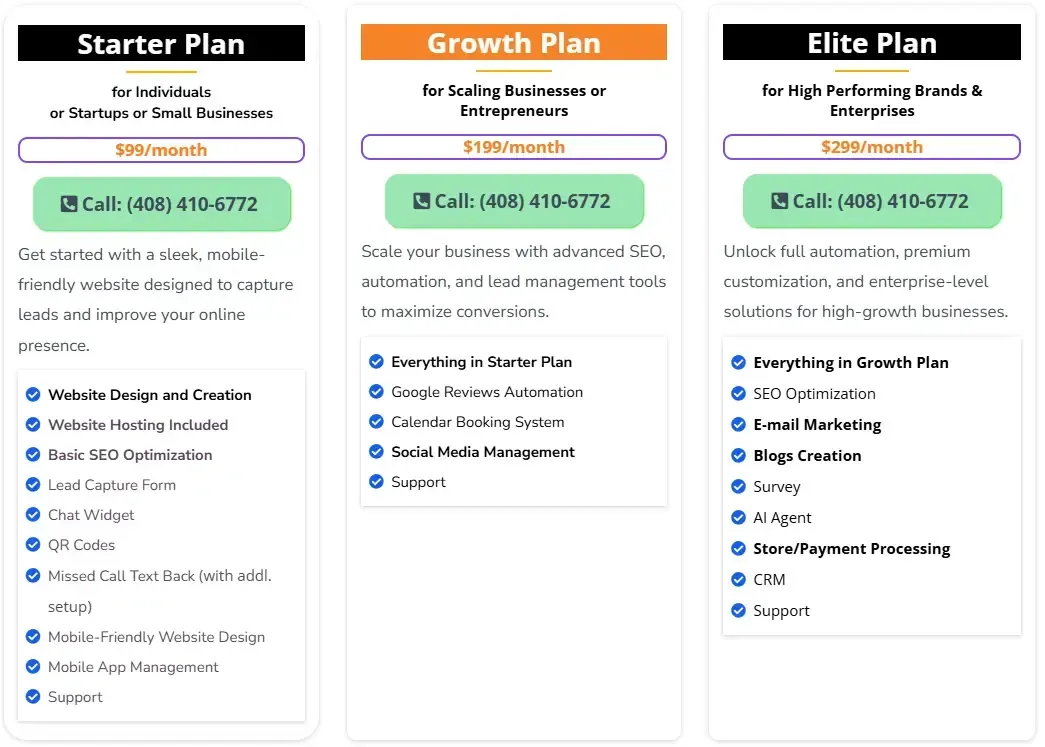
Task: Click the checkmark icon beside Website Design and Creation
Action: [33, 394]
